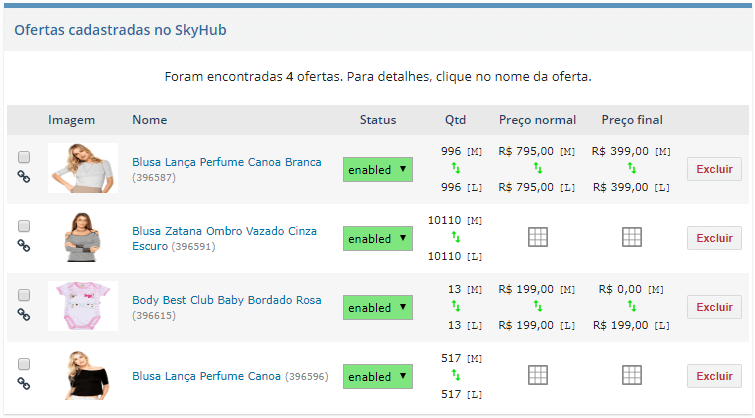Open enabled dropdown for offer 396596
This screenshot has width=755, height=418.
pyautogui.click(x=378, y=377)
